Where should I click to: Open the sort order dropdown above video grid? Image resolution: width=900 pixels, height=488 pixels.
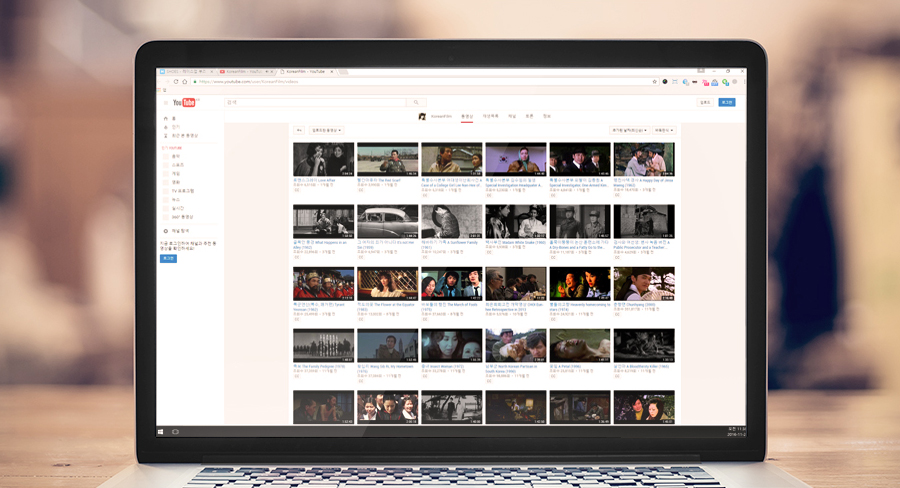[x=629, y=130]
